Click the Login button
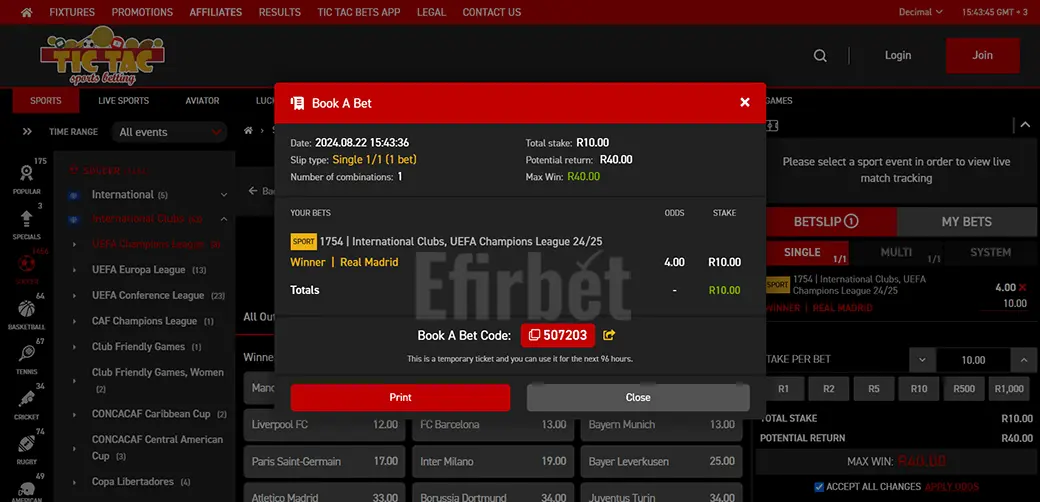1040x502 pixels. coord(897,56)
